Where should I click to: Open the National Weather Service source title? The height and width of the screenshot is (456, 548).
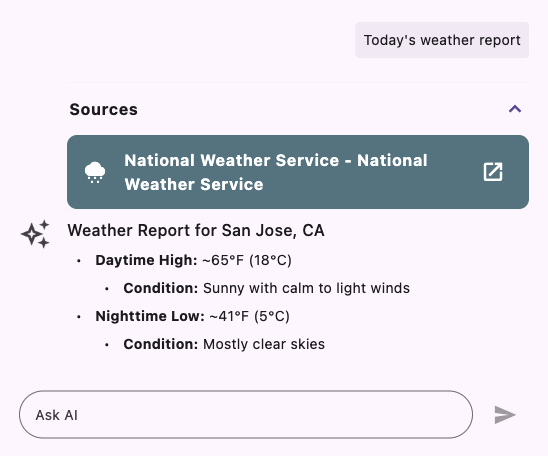click(276, 172)
